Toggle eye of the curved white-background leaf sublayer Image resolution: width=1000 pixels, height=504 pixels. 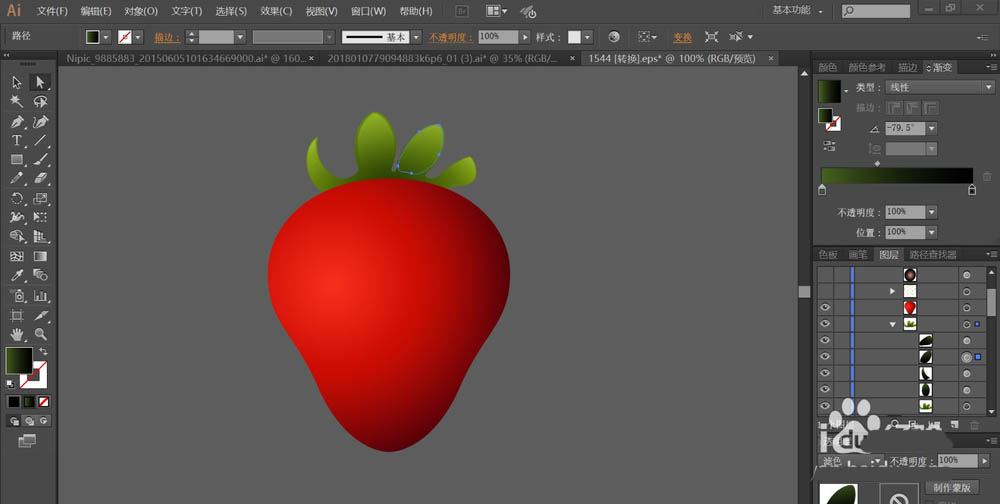click(x=825, y=373)
